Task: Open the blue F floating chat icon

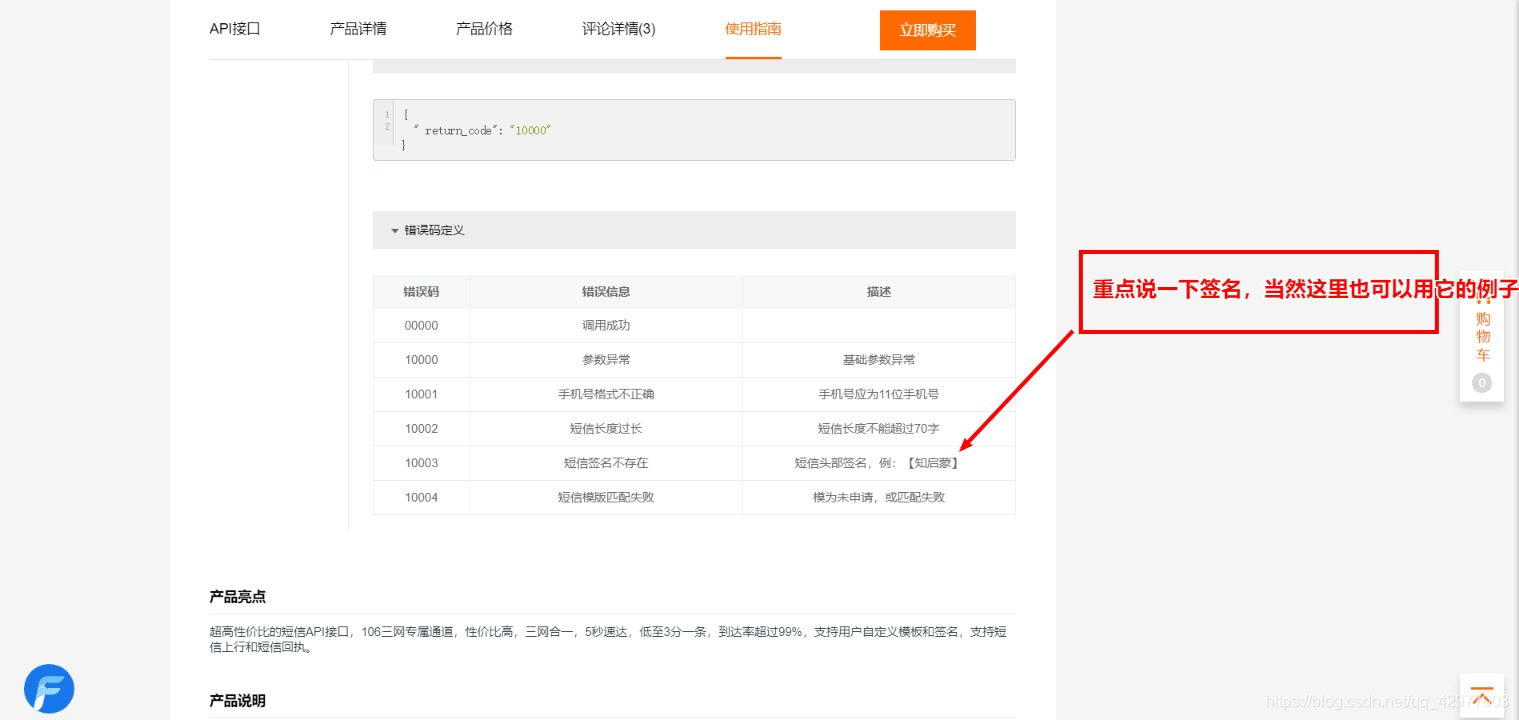Action: (x=49, y=689)
